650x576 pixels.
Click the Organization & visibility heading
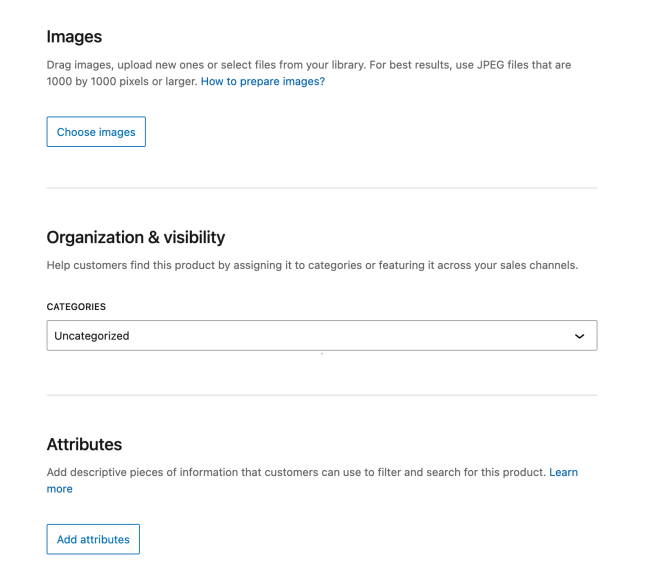tap(135, 238)
